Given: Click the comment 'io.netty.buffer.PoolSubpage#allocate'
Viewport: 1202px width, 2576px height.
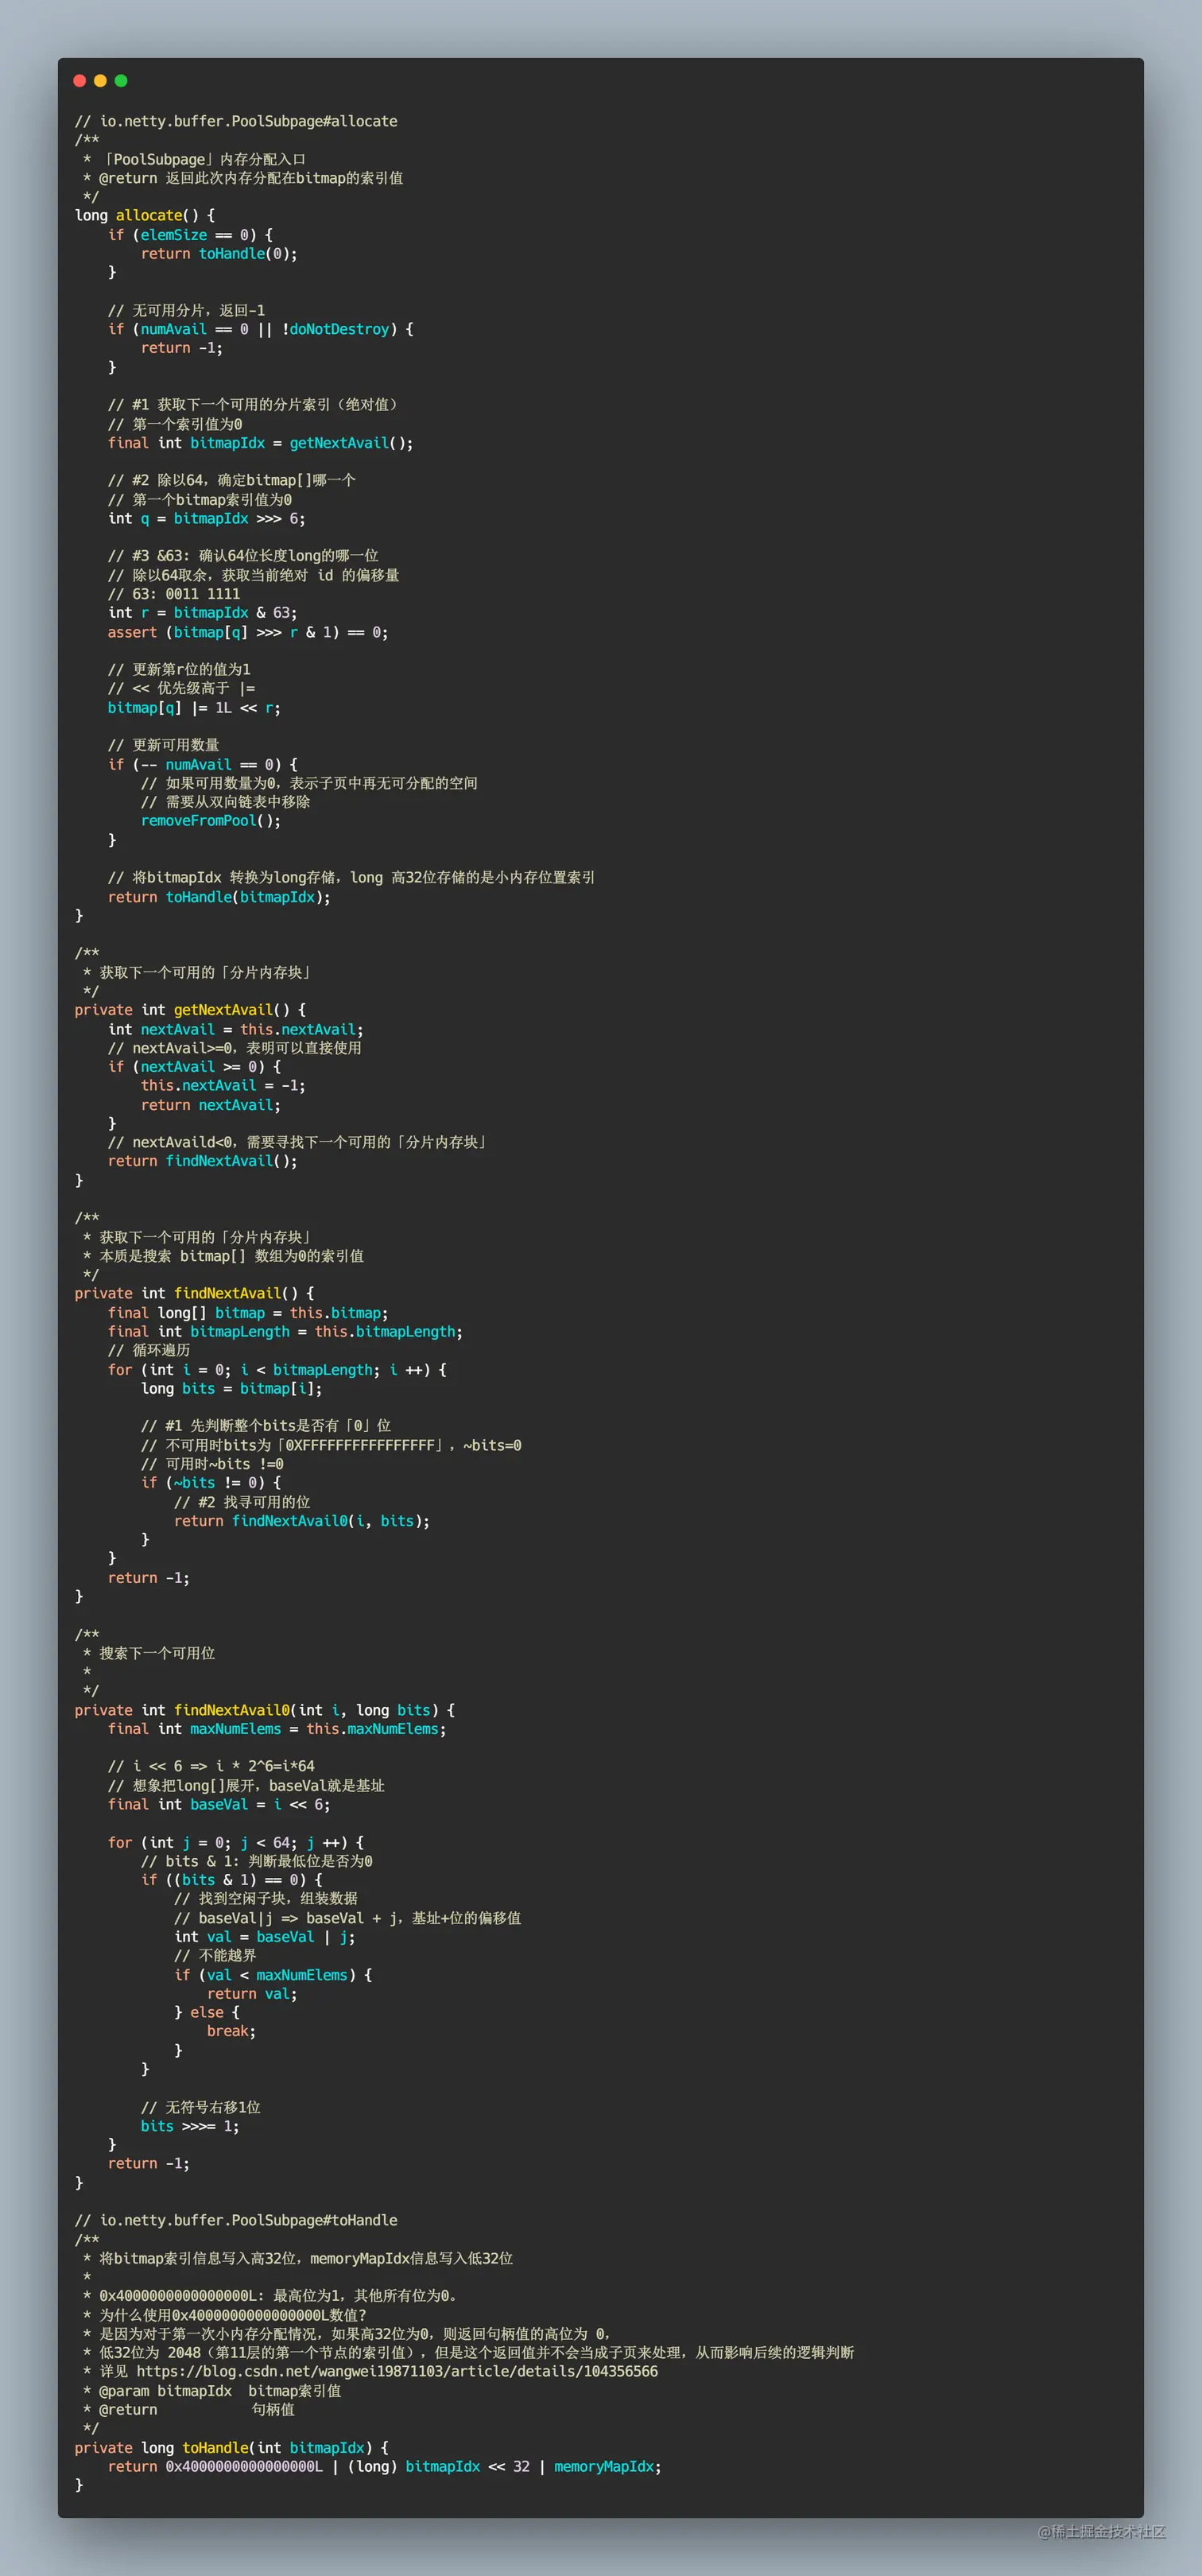Looking at the screenshot, I should click(236, 121).
